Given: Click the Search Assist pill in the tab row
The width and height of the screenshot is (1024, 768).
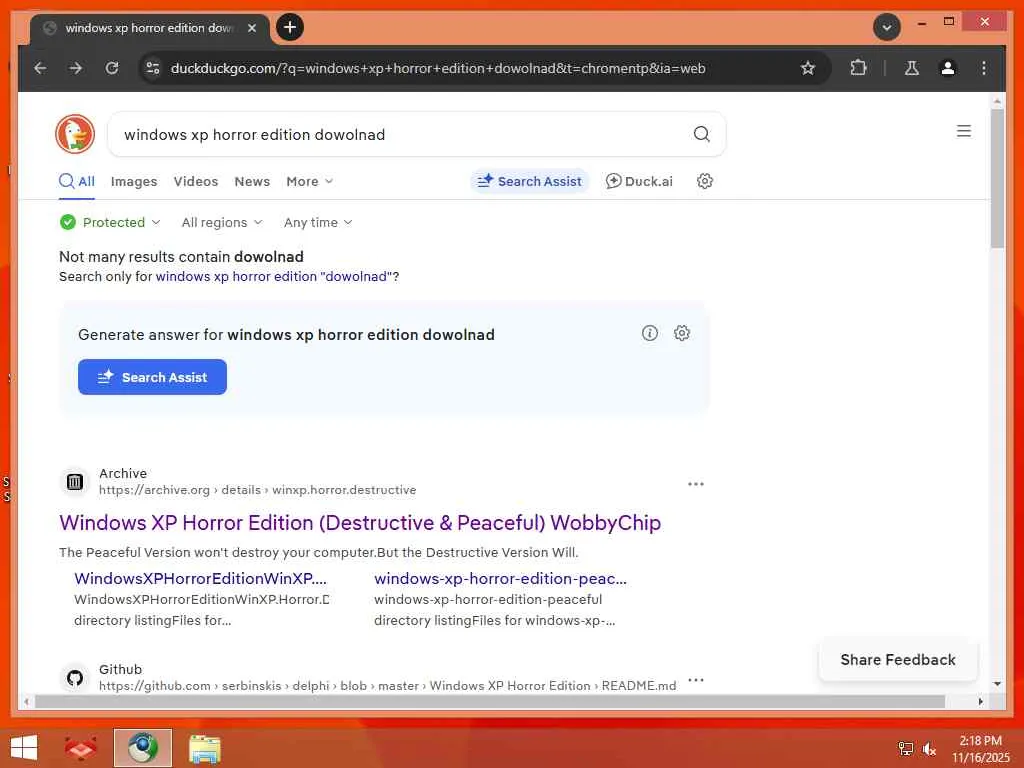Looking at the screenshot, I should pyautogui.click(x=530, y=181).
